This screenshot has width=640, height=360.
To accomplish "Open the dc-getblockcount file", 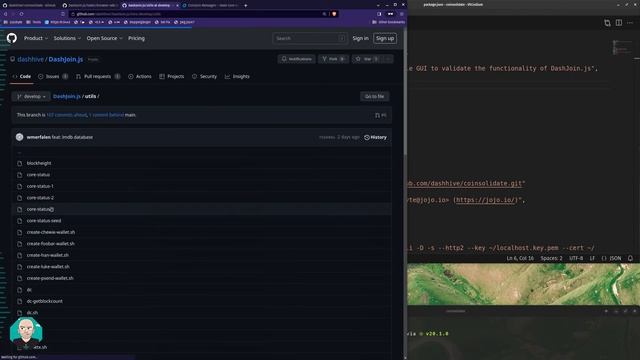I will tap(44, 301).
